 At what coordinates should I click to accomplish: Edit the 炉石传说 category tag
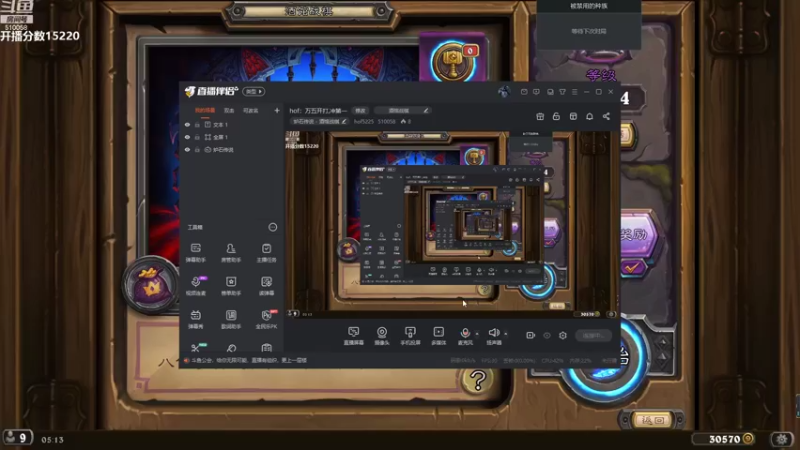(319, 121)
